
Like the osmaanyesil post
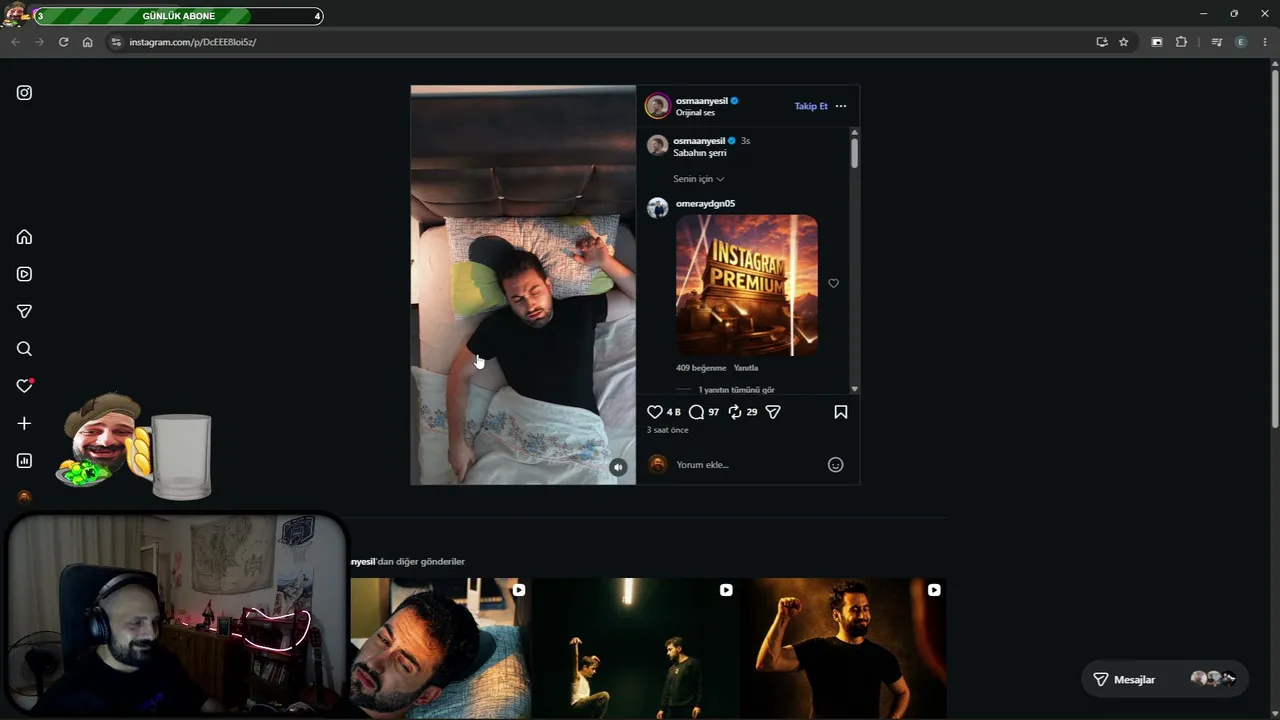tap(655, 412)
